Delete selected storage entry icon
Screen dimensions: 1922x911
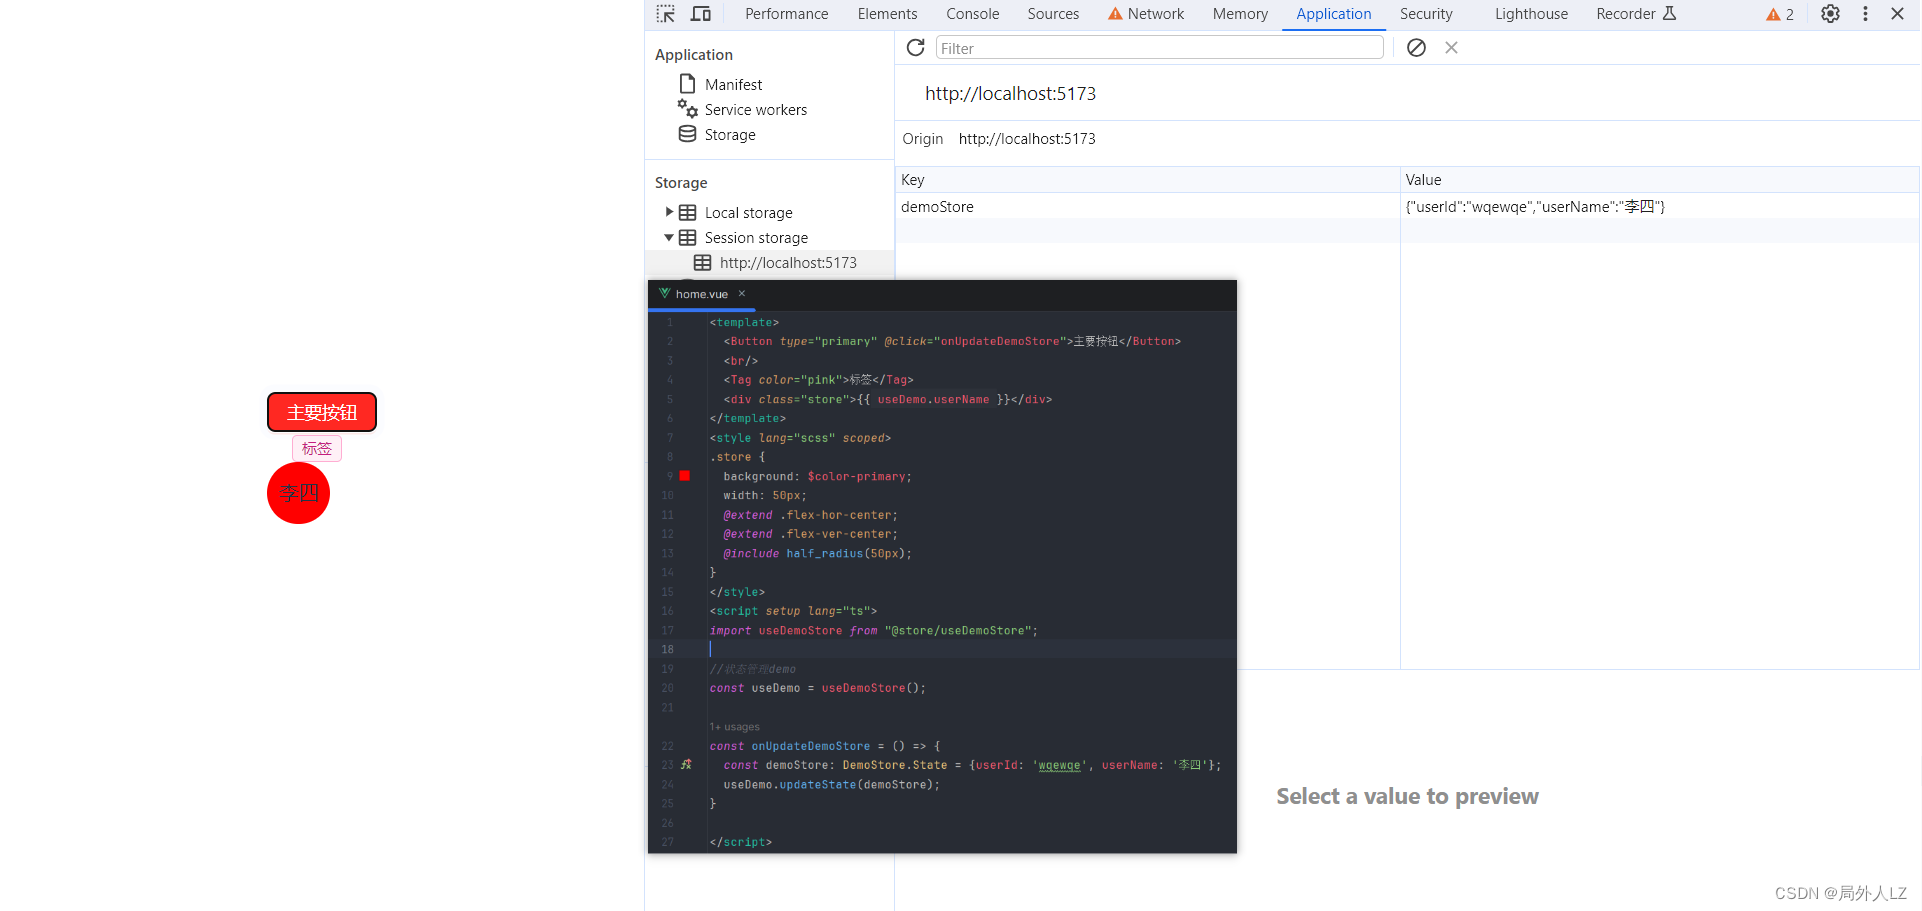tap(1451, 48)
